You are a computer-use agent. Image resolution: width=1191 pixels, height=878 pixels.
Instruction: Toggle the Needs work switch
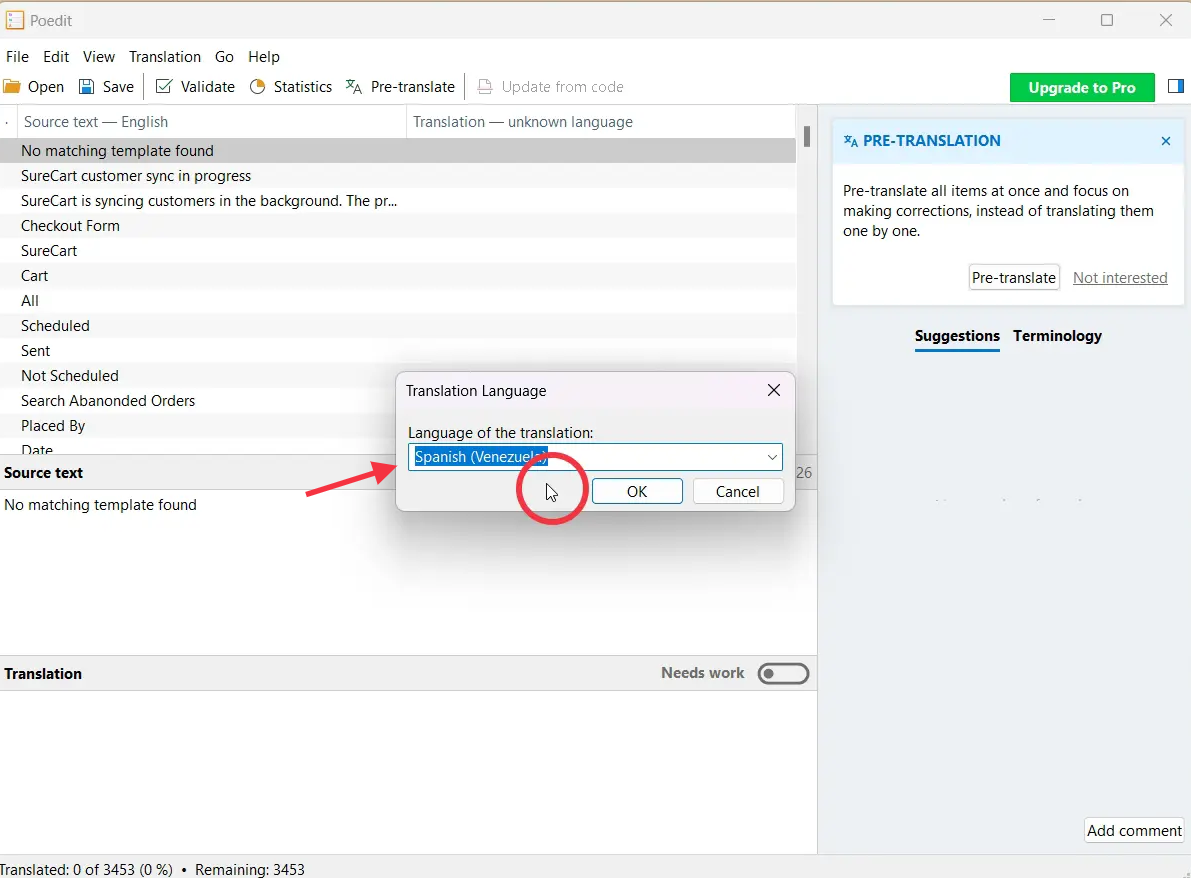783,674
